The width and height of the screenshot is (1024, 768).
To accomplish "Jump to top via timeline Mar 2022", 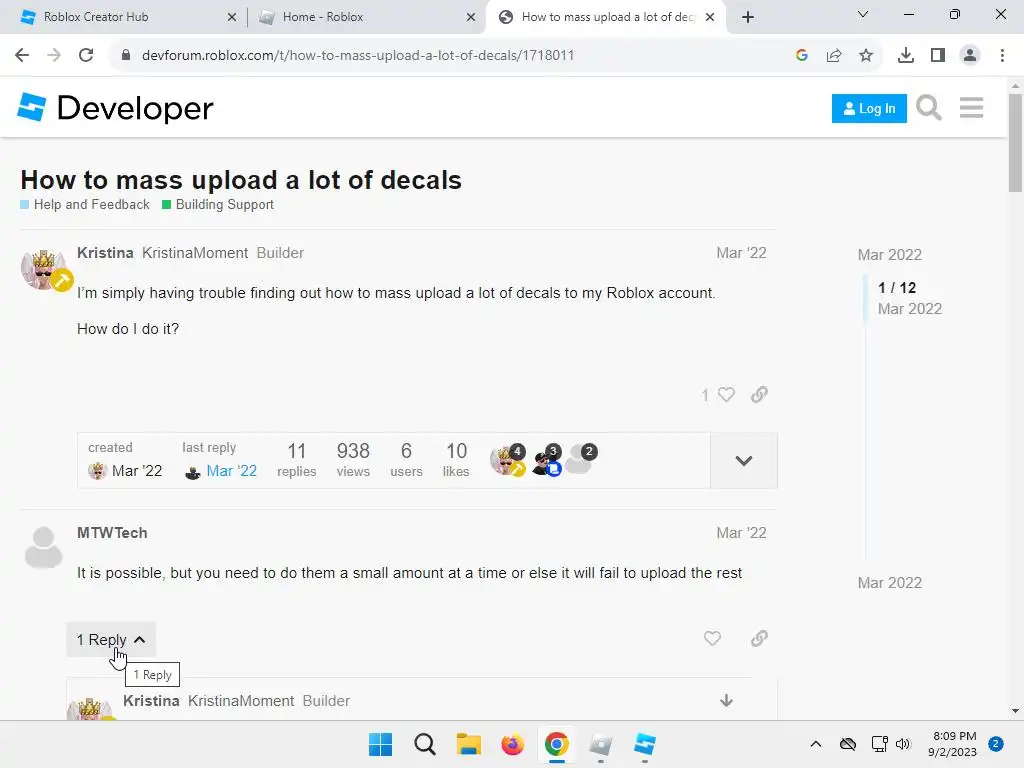I will (889, 255).
